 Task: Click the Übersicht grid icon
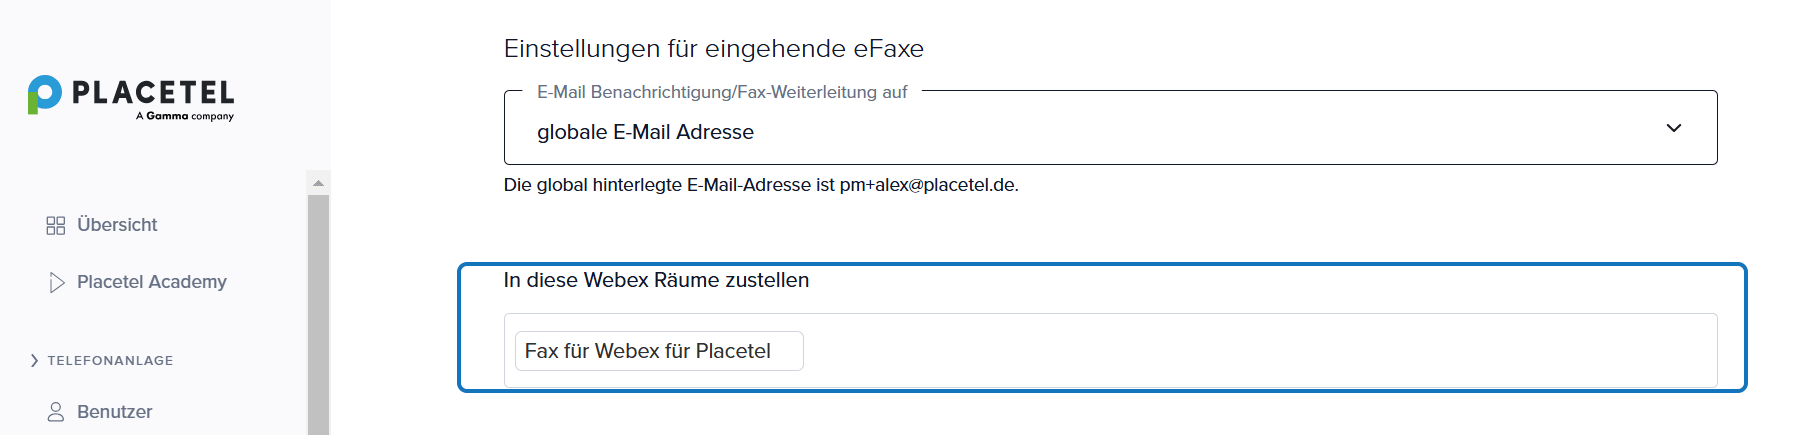[56, 225]
